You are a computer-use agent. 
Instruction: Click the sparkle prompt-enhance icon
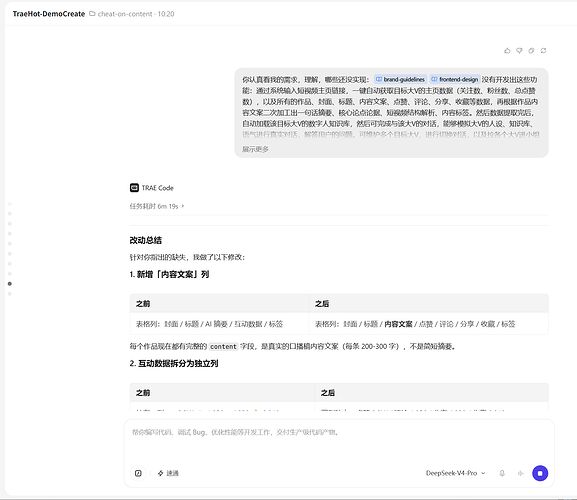point(520,473)
